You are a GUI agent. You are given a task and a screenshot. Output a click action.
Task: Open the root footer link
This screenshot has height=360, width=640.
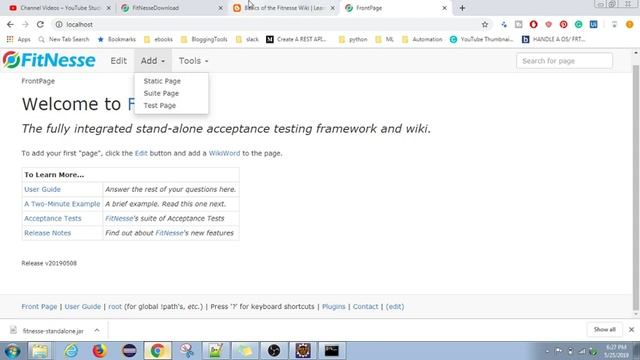115,307
